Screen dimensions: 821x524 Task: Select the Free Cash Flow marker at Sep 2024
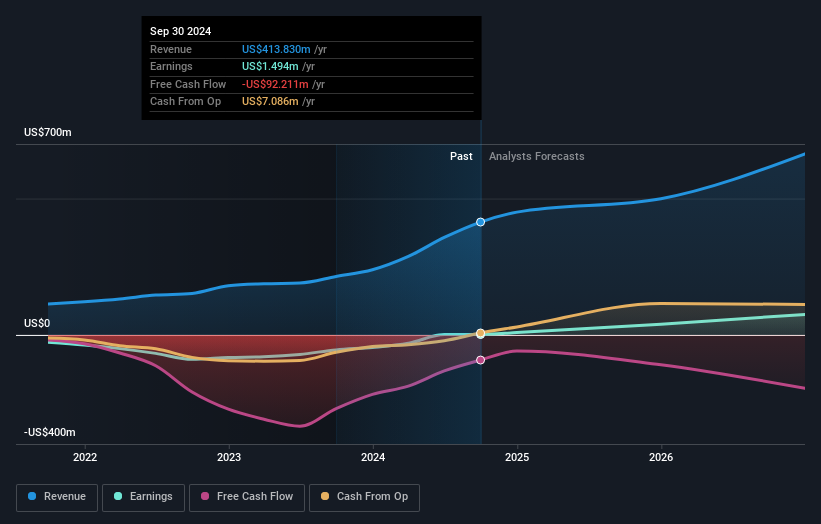480,360
